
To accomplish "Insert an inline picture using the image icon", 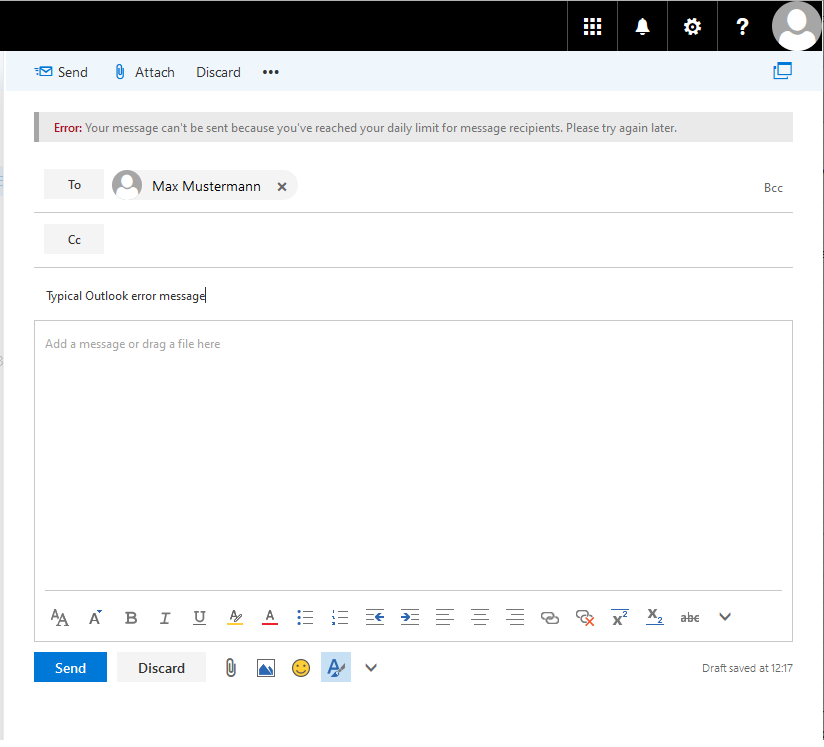I will pyautogui.click(x=265, y=667).
